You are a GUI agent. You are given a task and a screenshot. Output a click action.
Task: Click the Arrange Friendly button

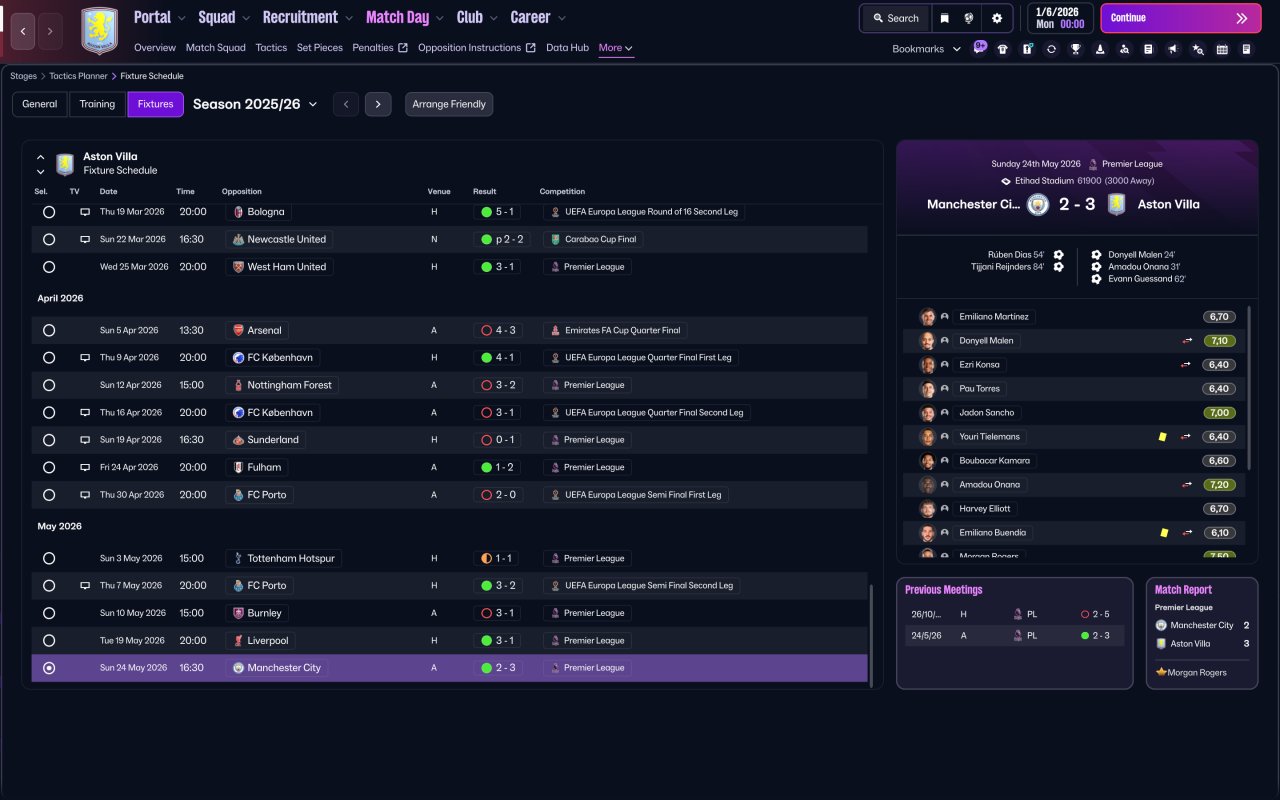449,104
